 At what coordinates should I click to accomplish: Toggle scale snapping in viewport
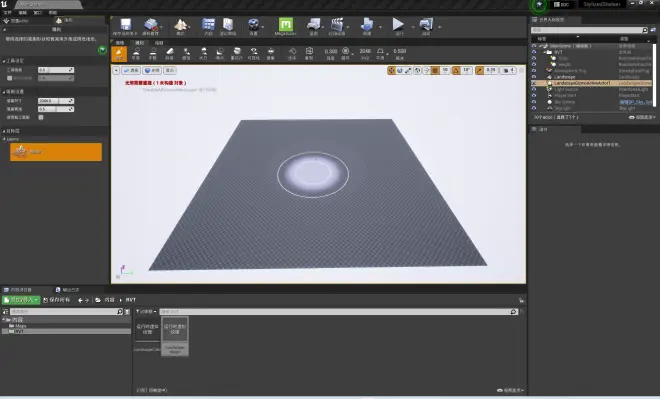click(x=479, y=70)
